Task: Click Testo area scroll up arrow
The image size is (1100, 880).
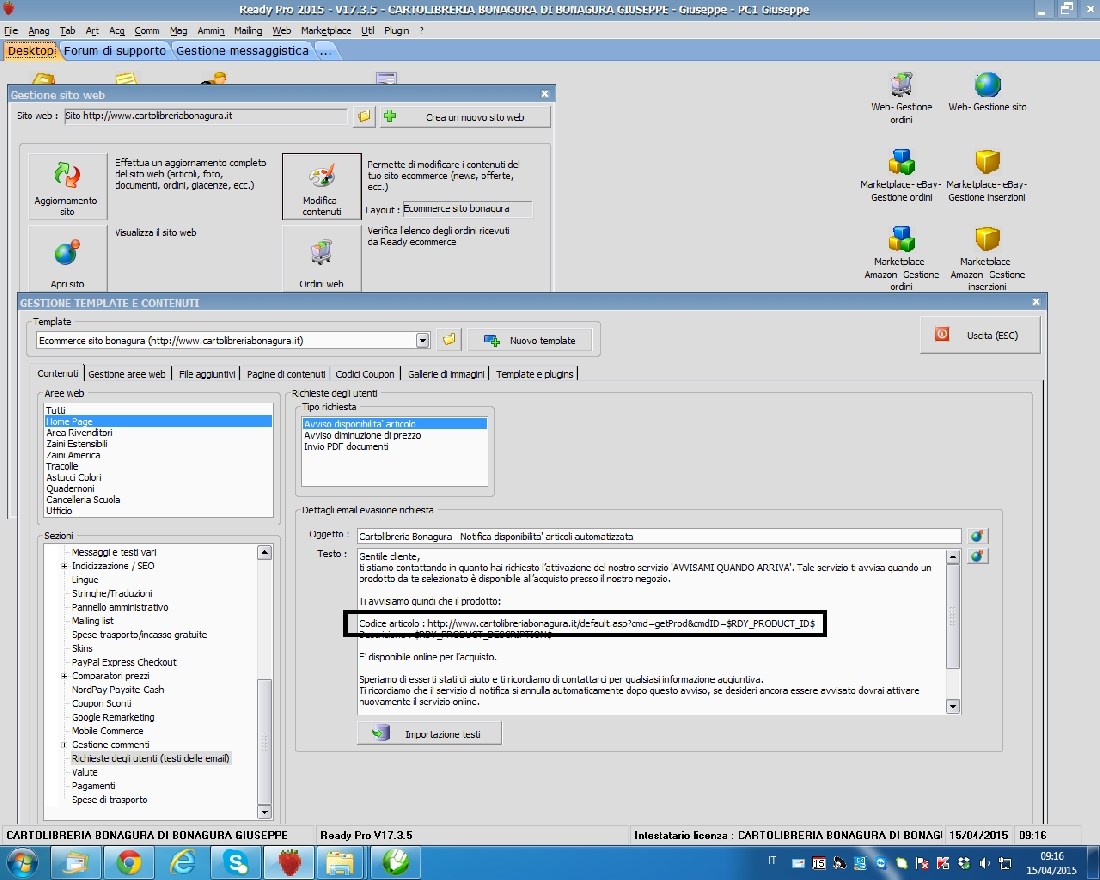Action: pyautogui.click(x=953, y=558)
